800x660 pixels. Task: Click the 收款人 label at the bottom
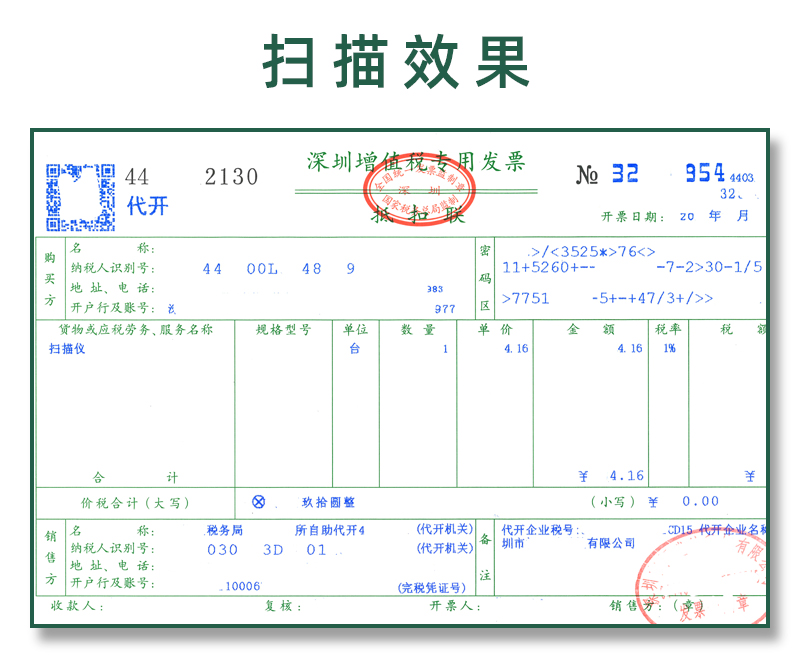pos(77,606)
